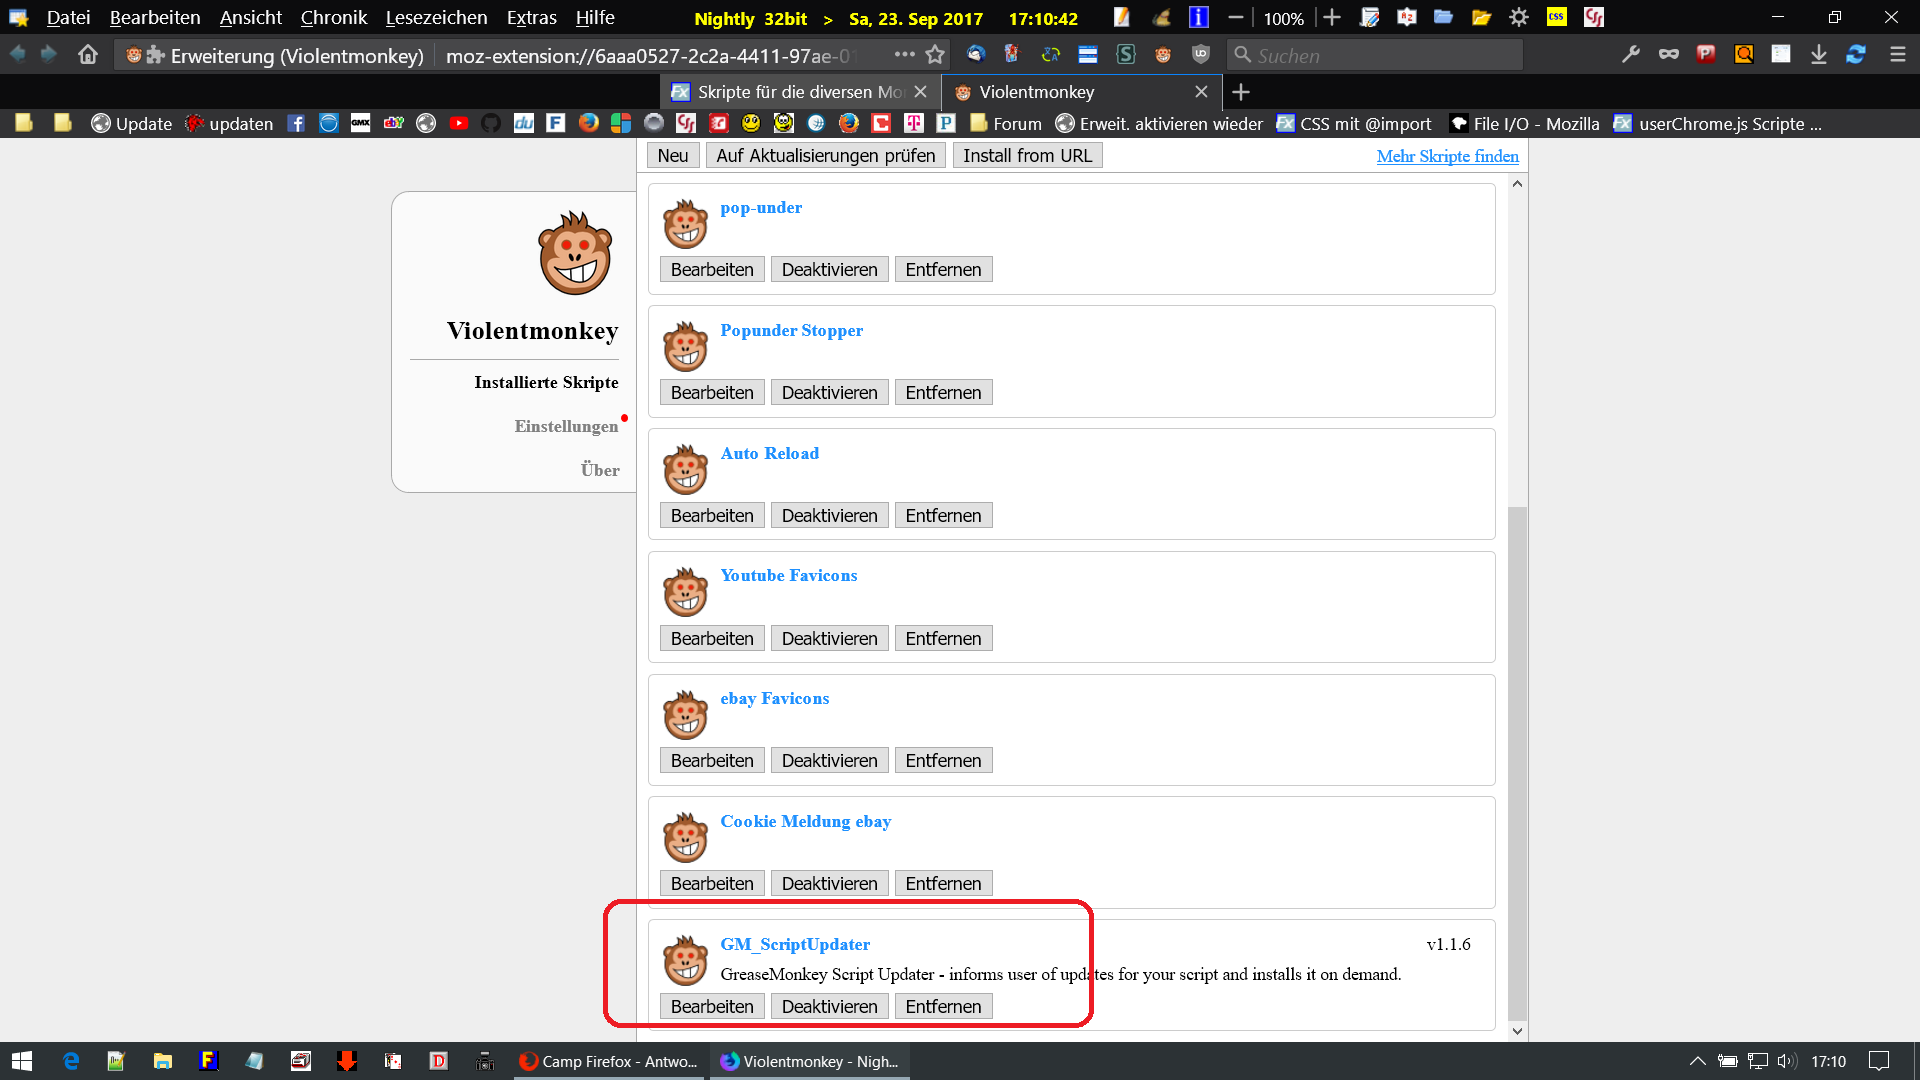This screenshot has width=1920, height=1080.
Task: Click the wrench developer tools icon
Action: [x=1631, y=55]
